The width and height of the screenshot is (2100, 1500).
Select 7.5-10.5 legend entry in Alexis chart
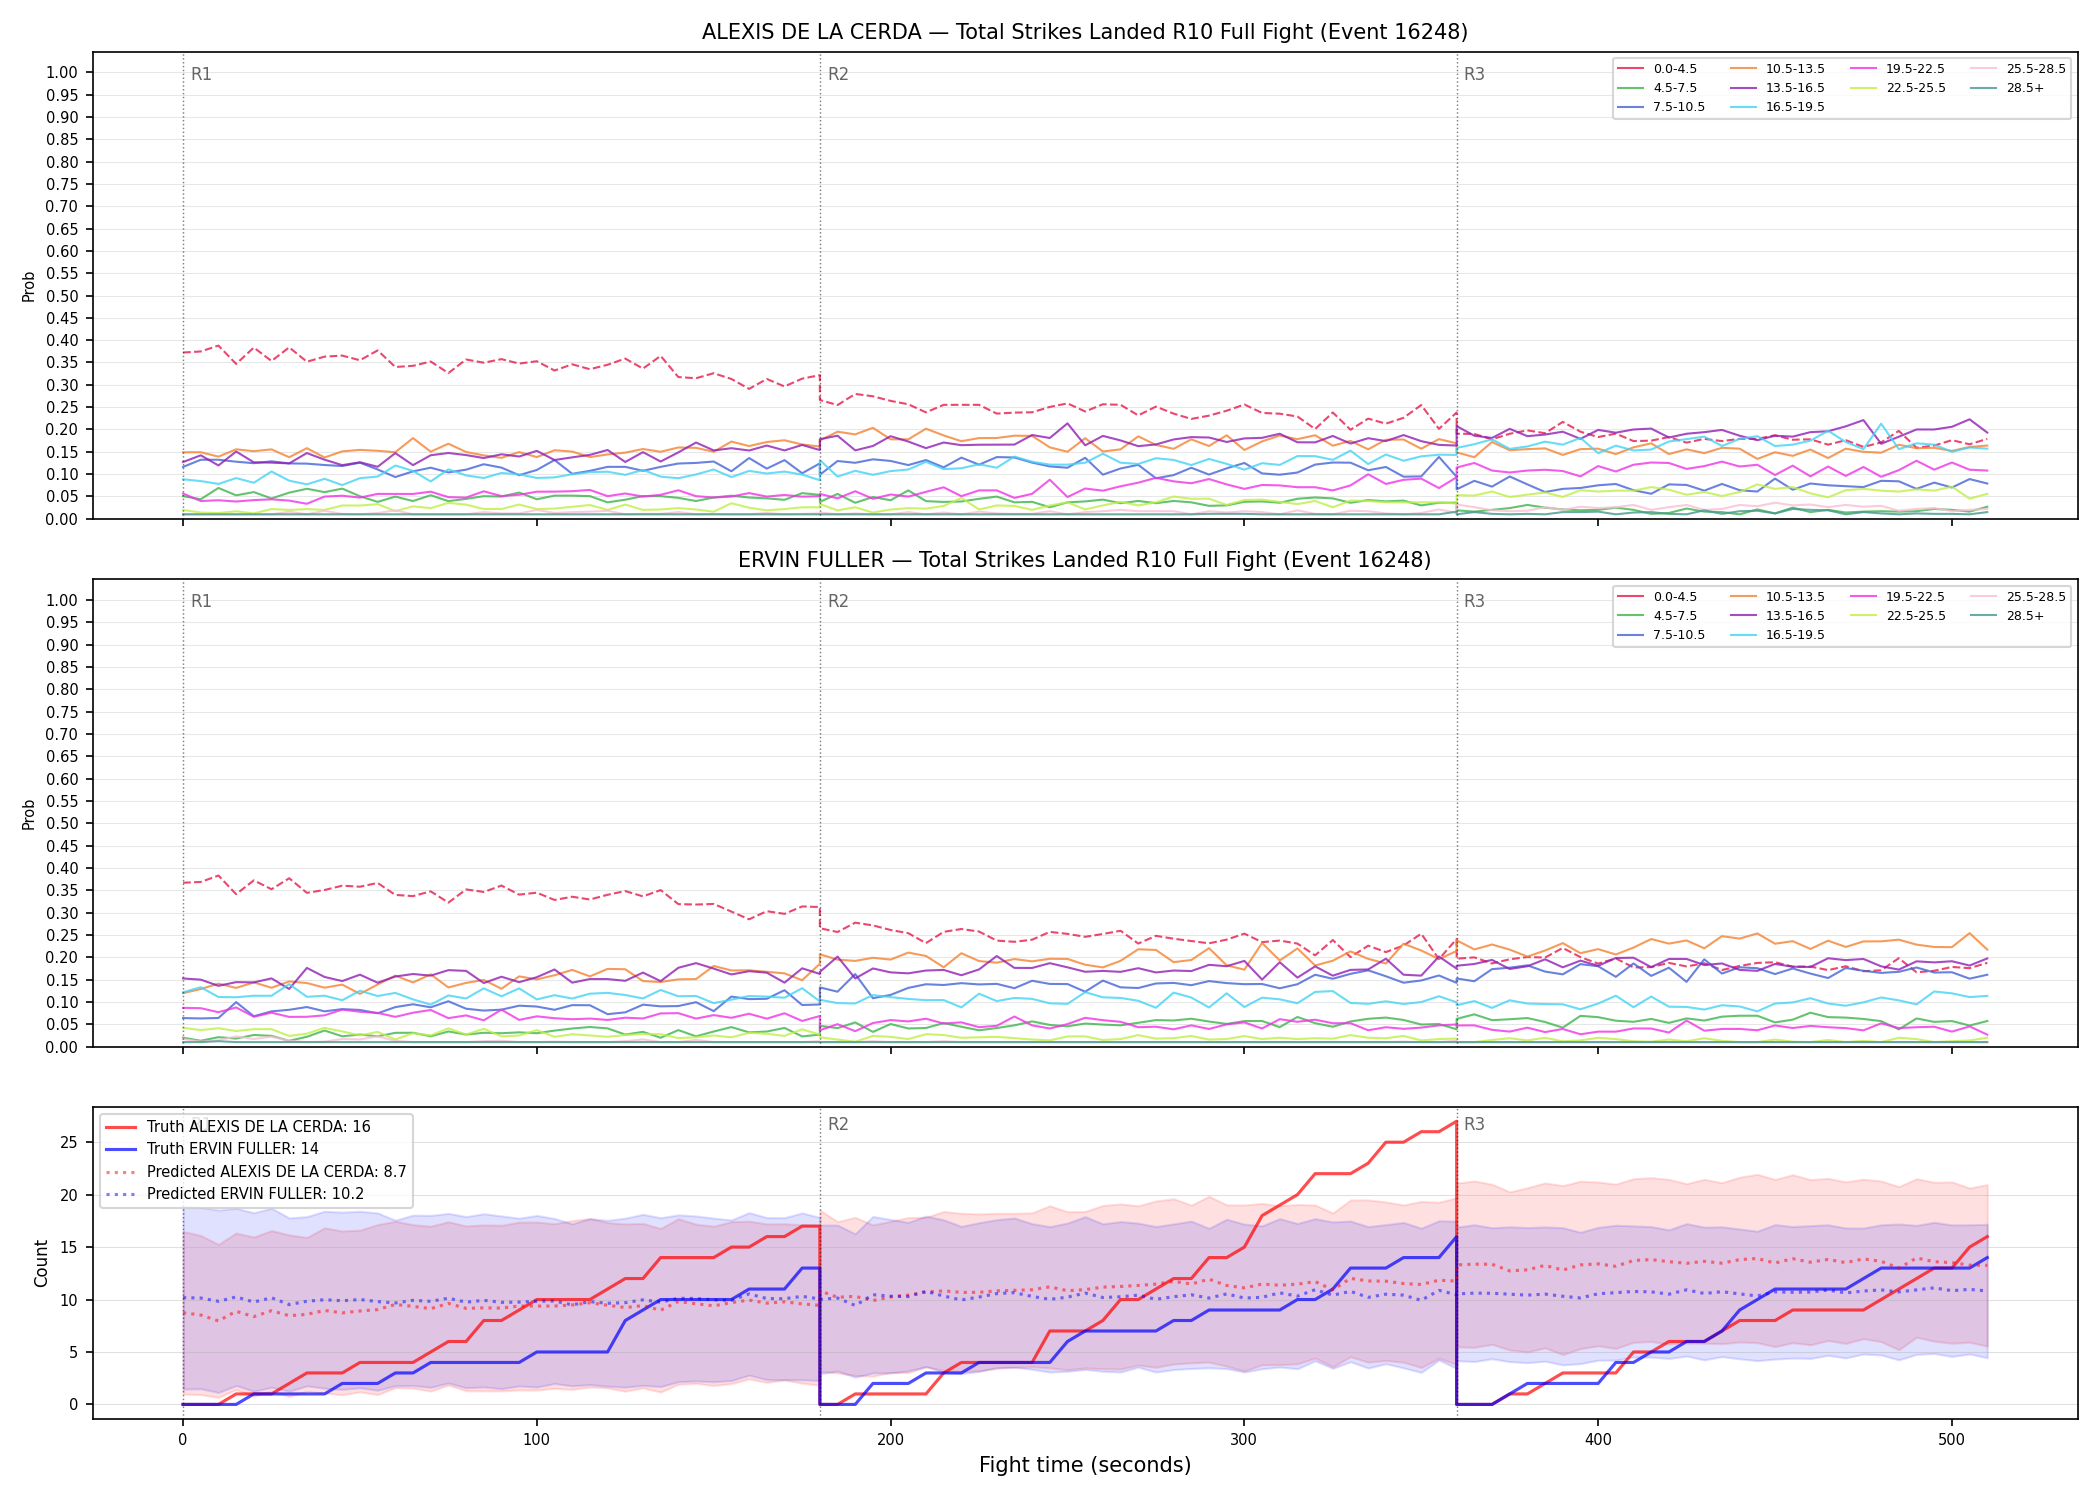(x=1661, y=107)
